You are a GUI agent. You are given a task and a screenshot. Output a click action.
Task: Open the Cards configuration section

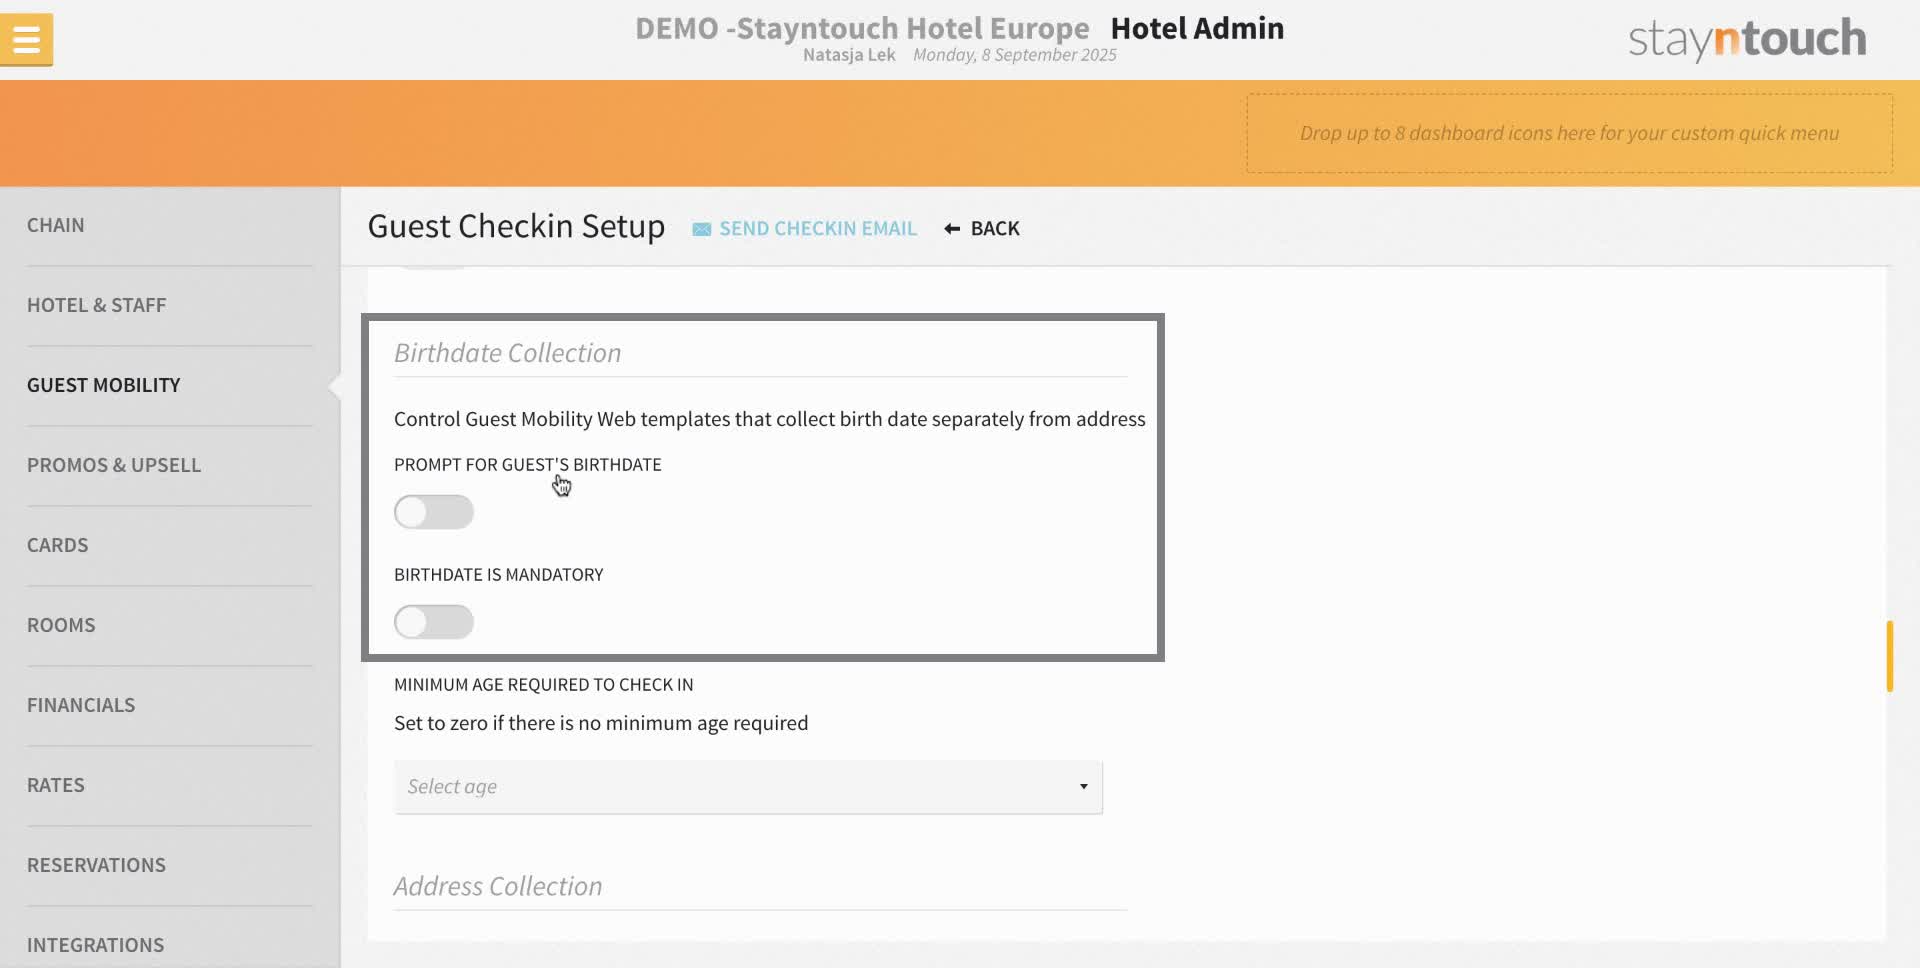coord(57,545)
